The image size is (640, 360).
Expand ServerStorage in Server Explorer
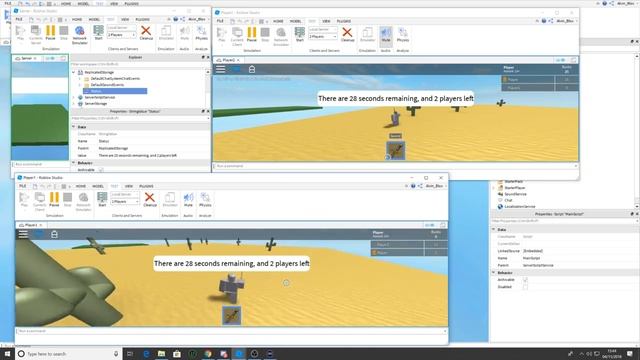pos(74,104)
